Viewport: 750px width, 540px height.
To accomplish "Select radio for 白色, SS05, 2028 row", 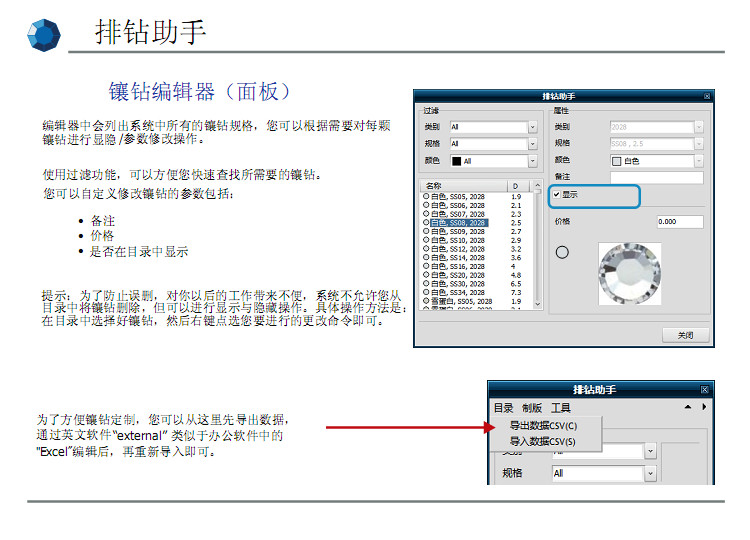I will (x=427, y=197).
